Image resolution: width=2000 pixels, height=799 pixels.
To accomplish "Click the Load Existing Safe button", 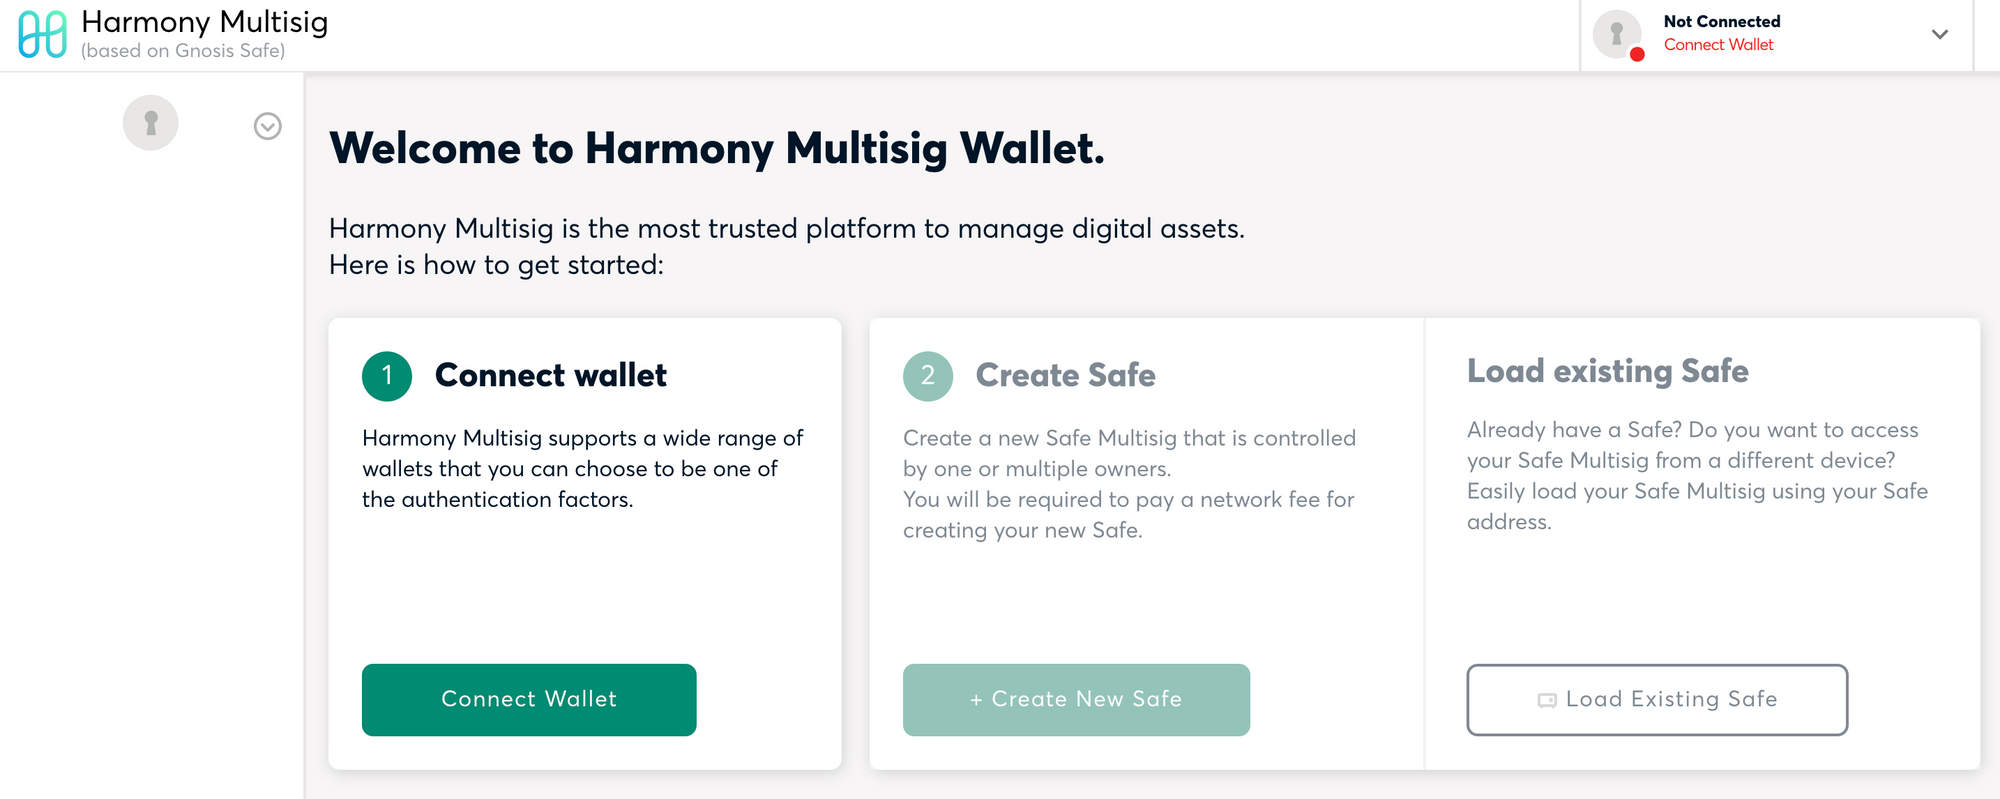I will click(1657, 700).
